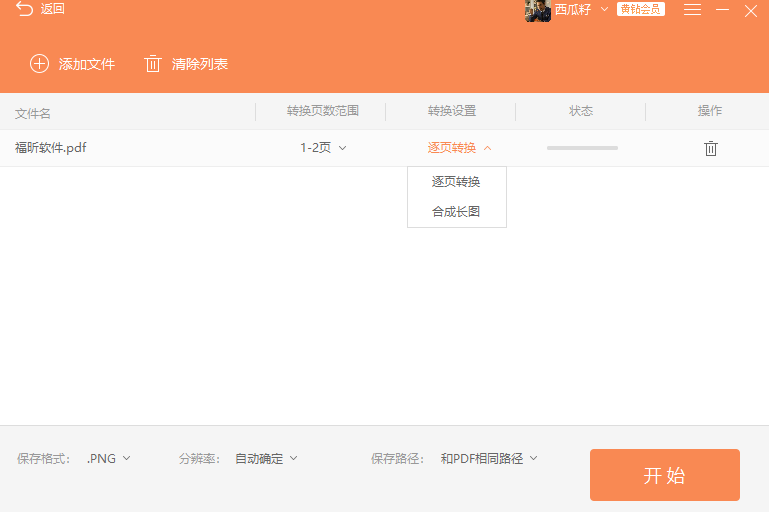Delete 福昕软件.pdf with trash icon
769x512 pixels.
click(711, 148)
